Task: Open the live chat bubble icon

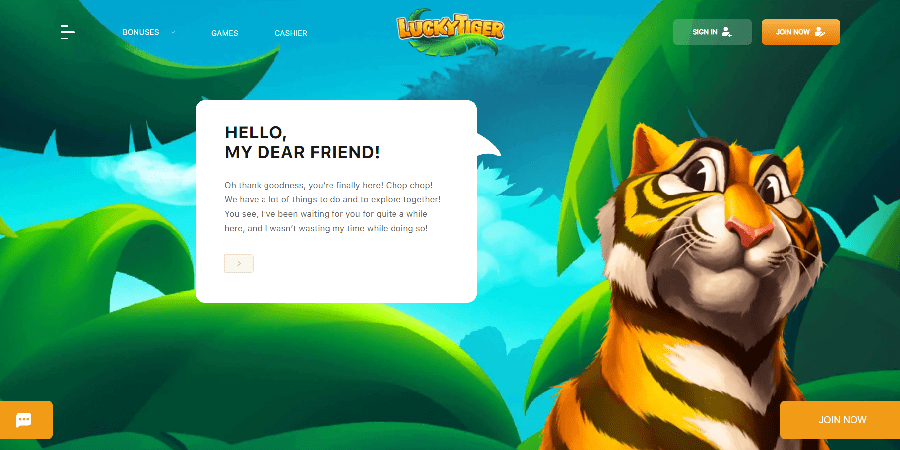Action: pyautogui.click(x=24, y=420)
